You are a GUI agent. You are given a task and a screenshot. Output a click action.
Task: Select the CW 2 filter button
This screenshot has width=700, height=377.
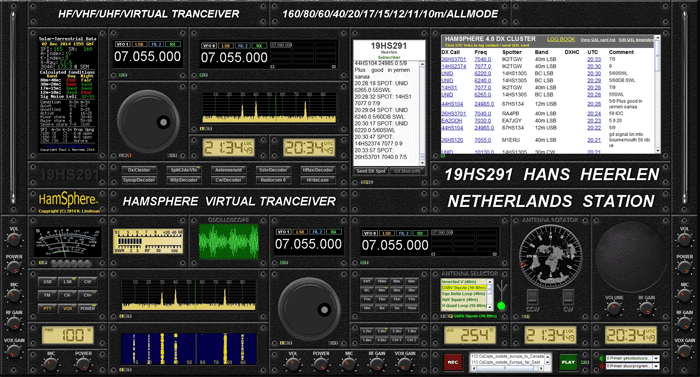tap(412, 340)
